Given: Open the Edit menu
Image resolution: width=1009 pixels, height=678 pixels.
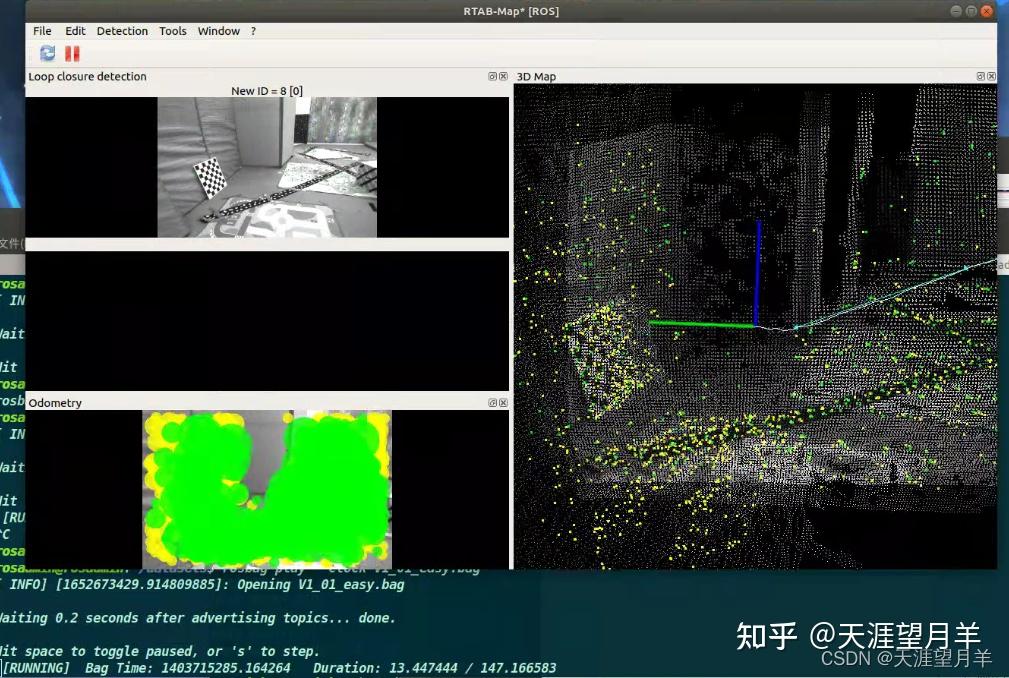Looking at the screenshot, I should 75,31.
